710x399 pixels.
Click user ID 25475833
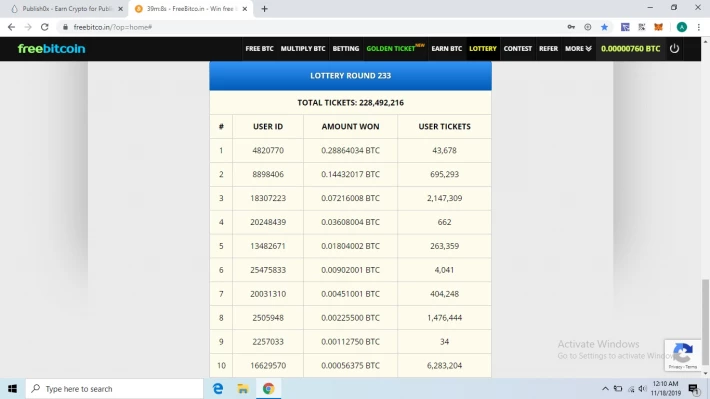coord(268,270)
